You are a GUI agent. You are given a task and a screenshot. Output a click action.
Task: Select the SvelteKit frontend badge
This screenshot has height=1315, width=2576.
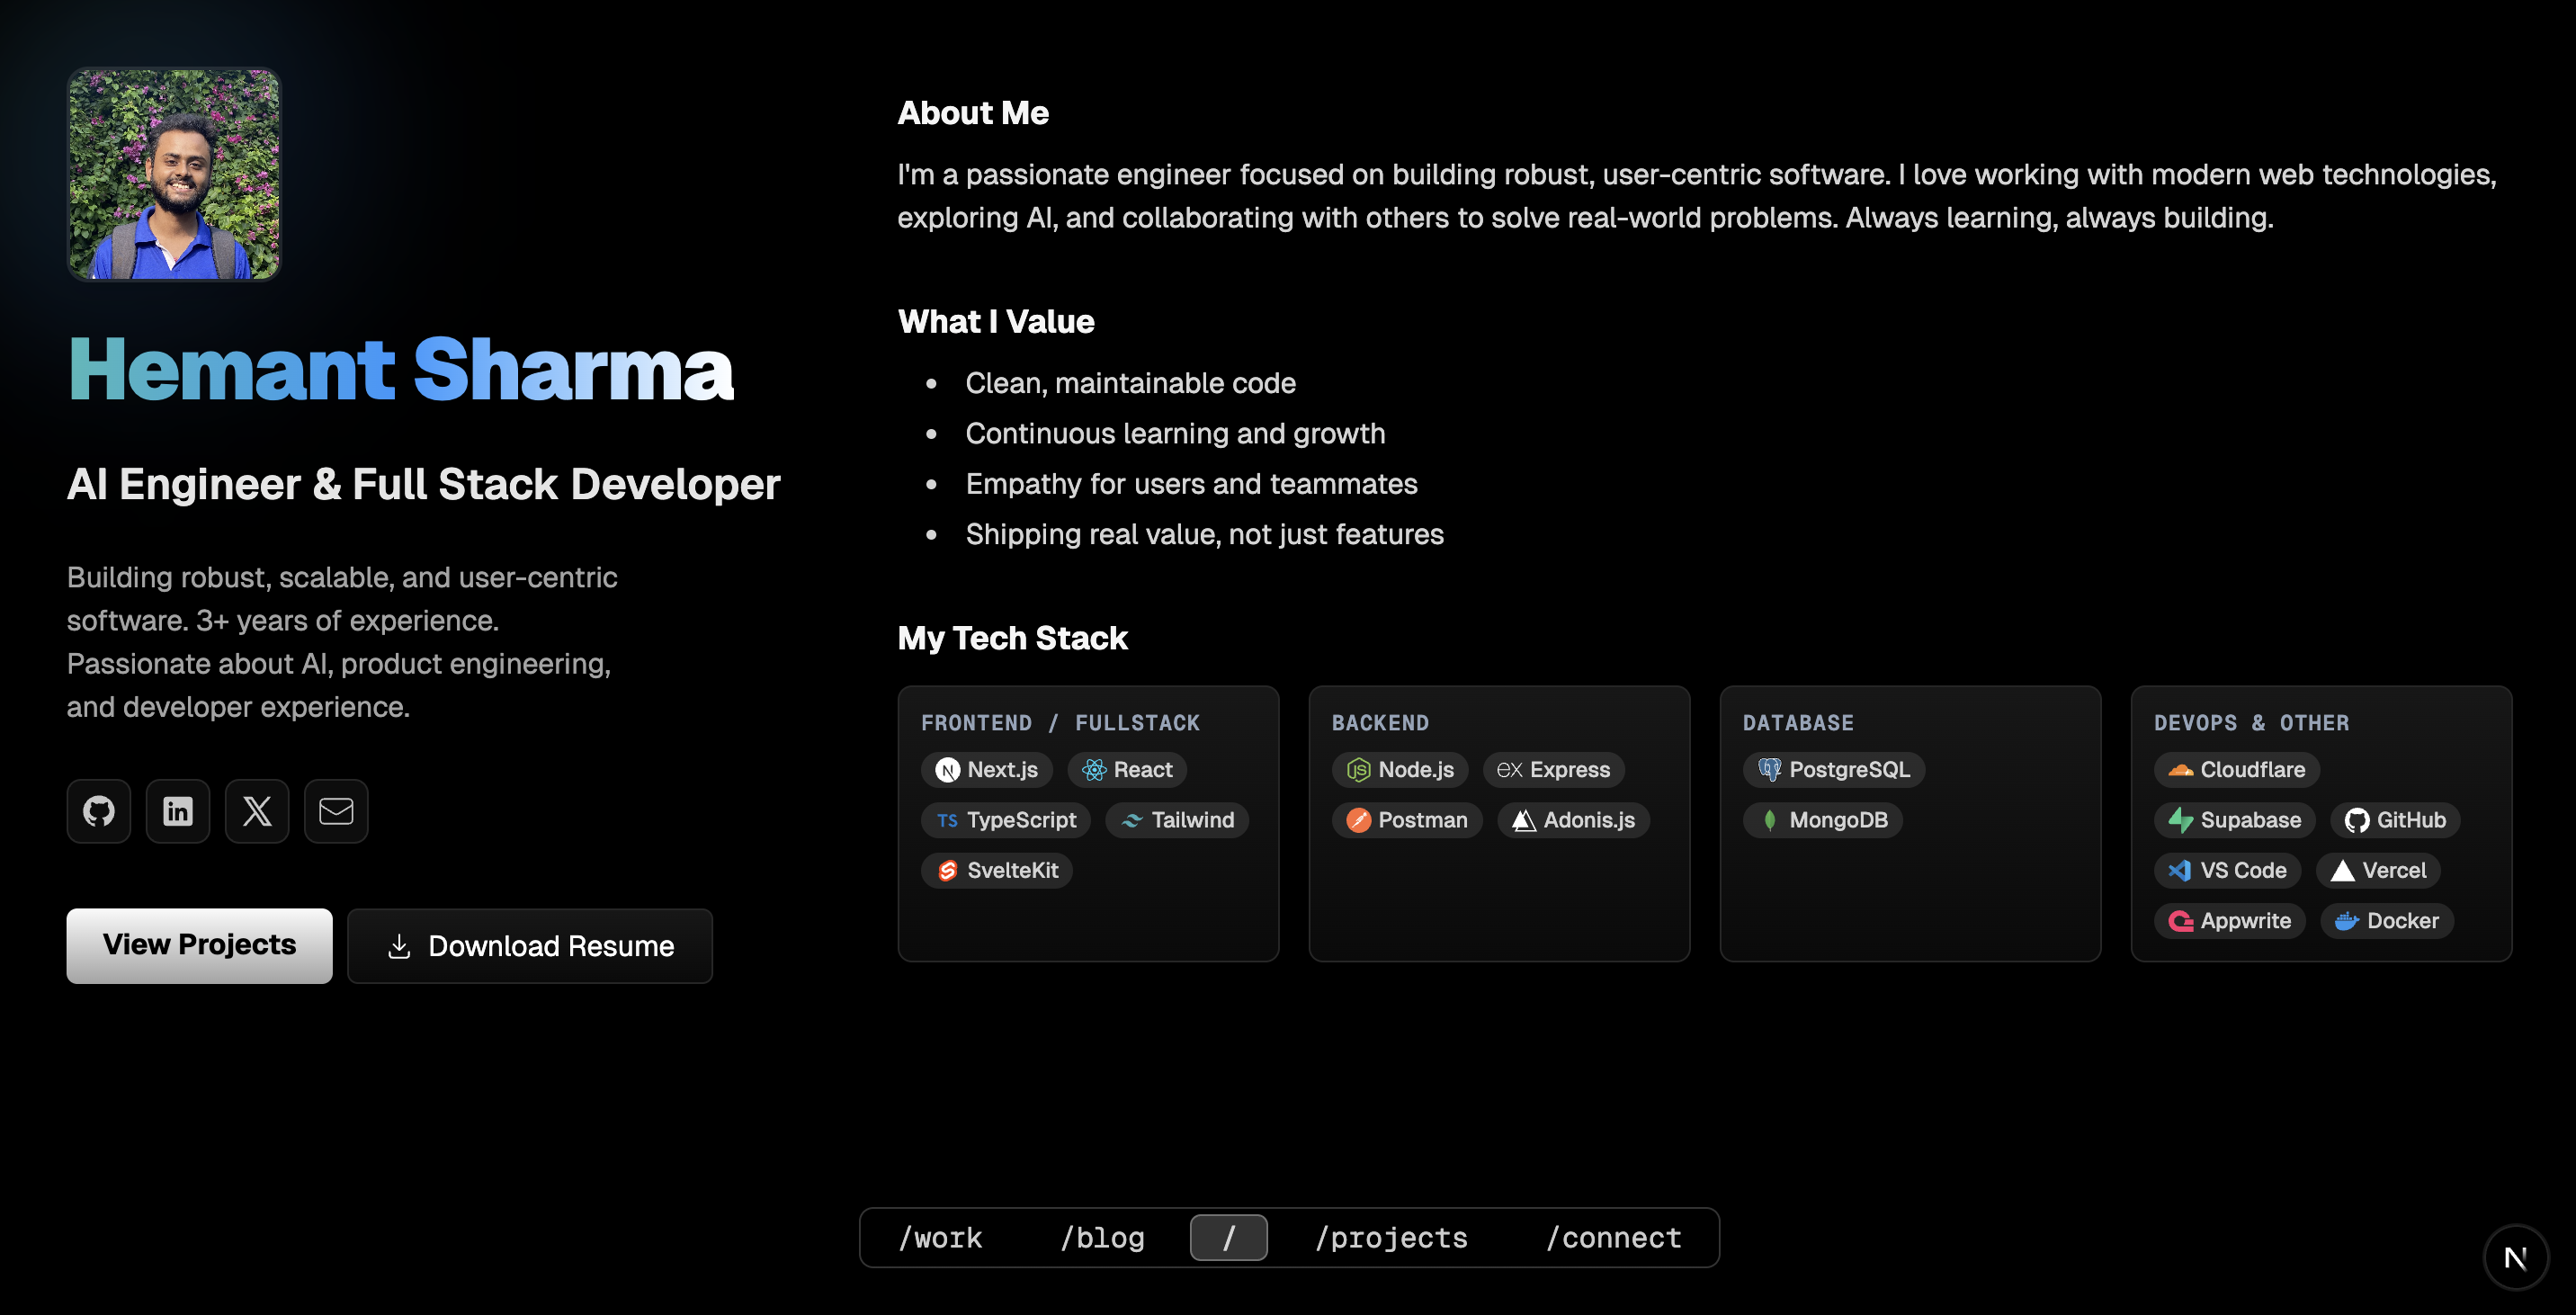coord(996,870)
